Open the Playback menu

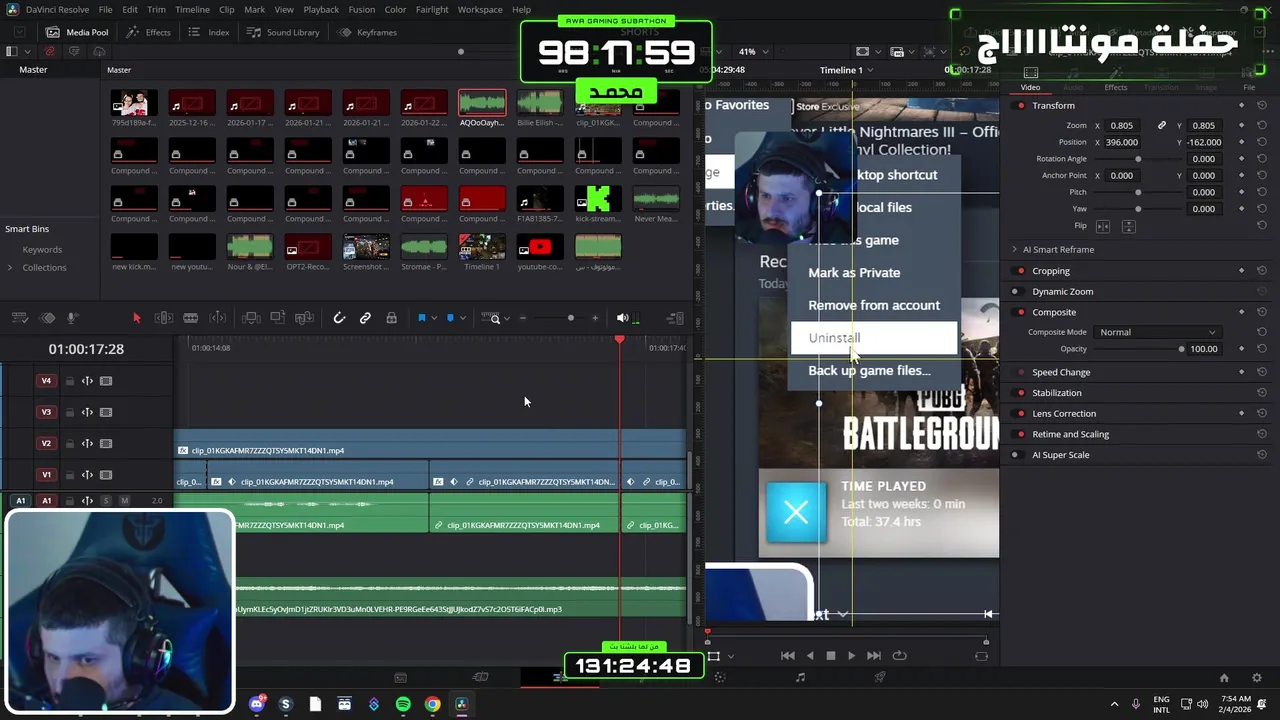pos(321,9)
